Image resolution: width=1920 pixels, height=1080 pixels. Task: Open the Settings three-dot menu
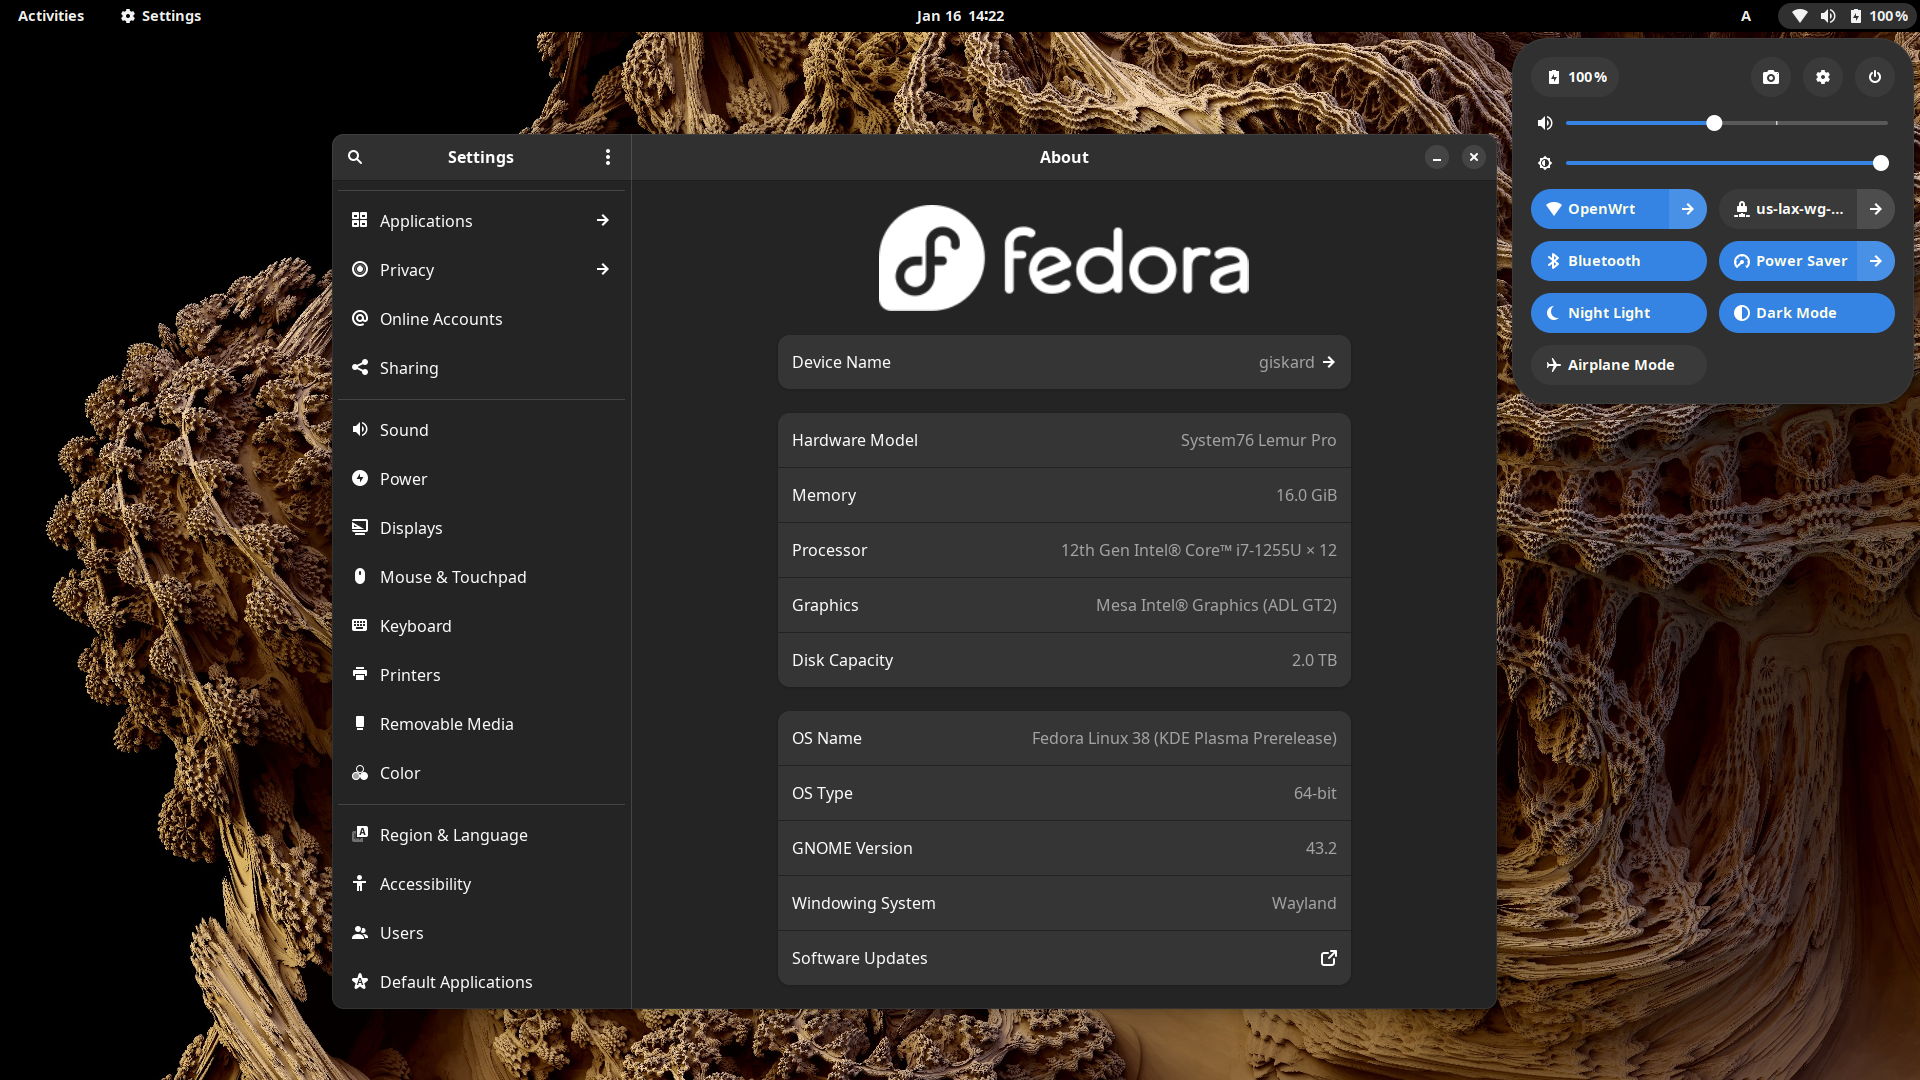click(x=607, y=157)
